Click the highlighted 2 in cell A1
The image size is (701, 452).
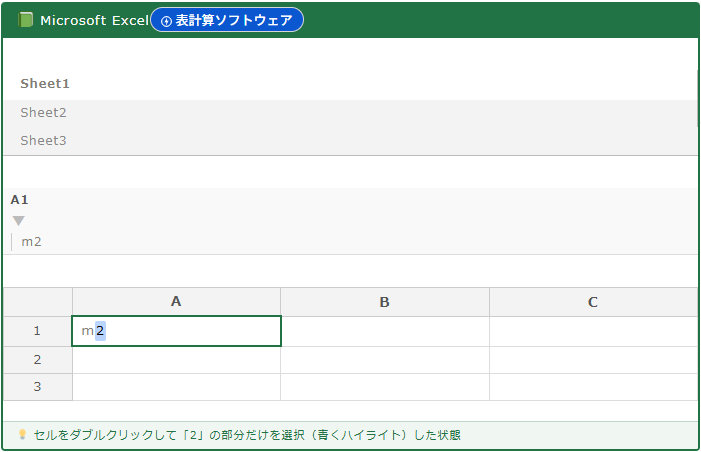[100, 331]
